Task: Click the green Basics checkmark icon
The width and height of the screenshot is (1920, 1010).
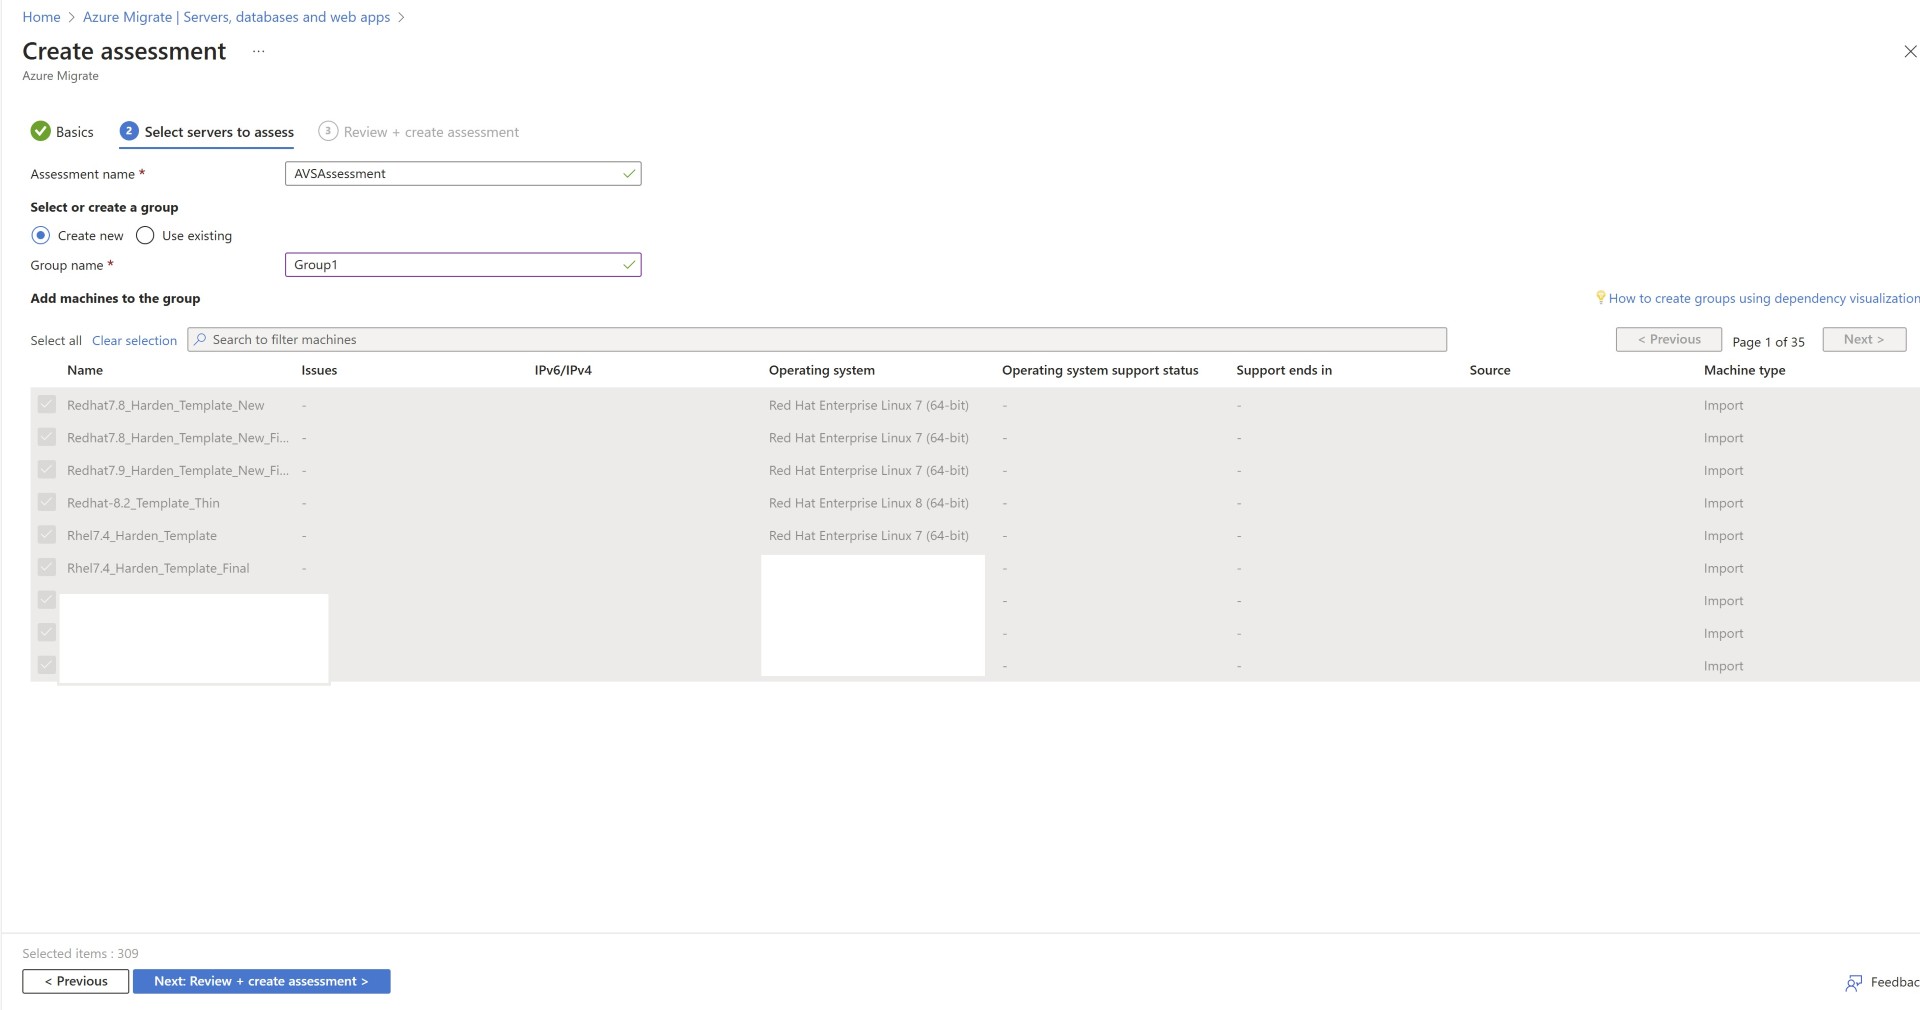Action: tap(40, 131)
